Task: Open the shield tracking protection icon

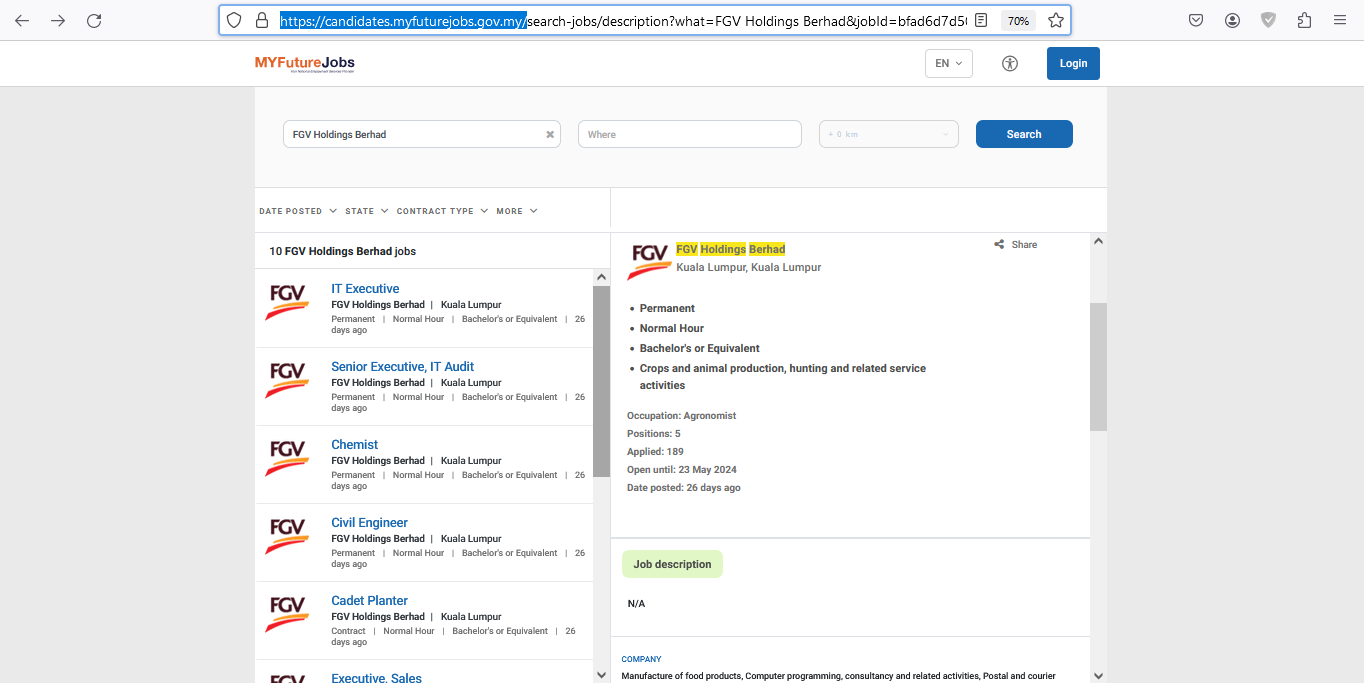Action: coord(234,20)
